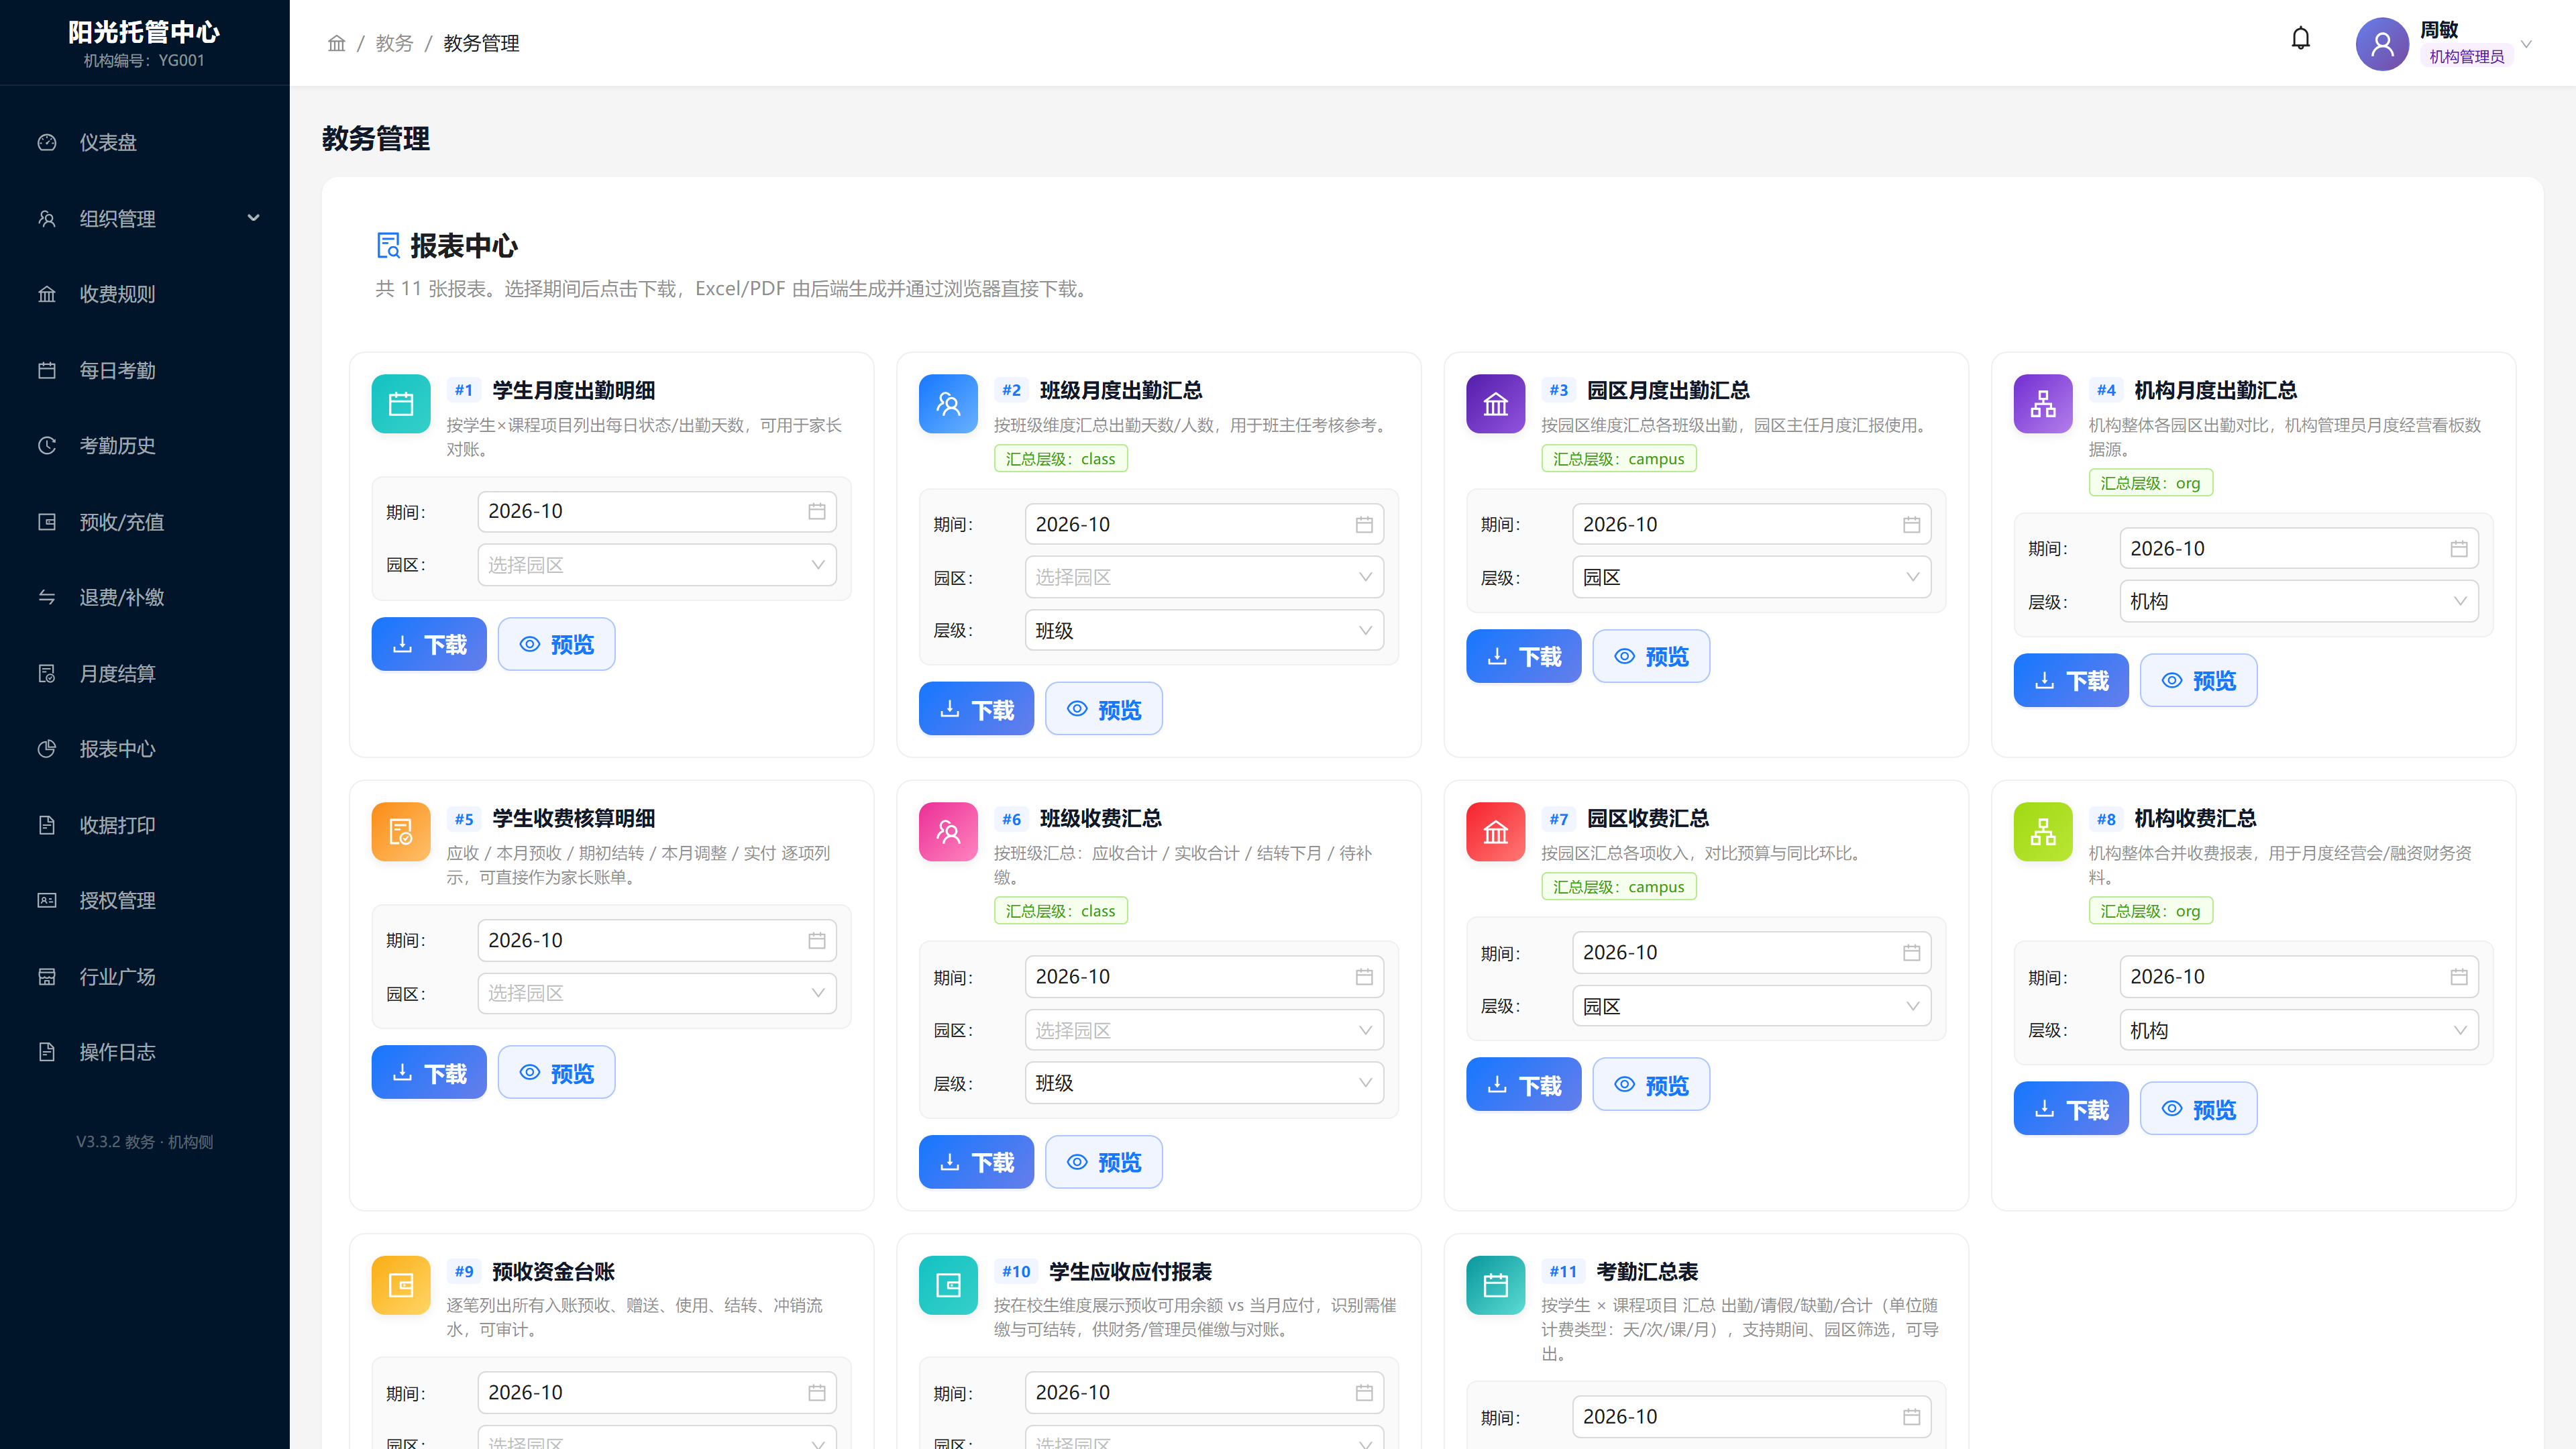
Task: Open 园区 dropdown in 学生月度出勤明细 card
Action: tap(657, 565)
